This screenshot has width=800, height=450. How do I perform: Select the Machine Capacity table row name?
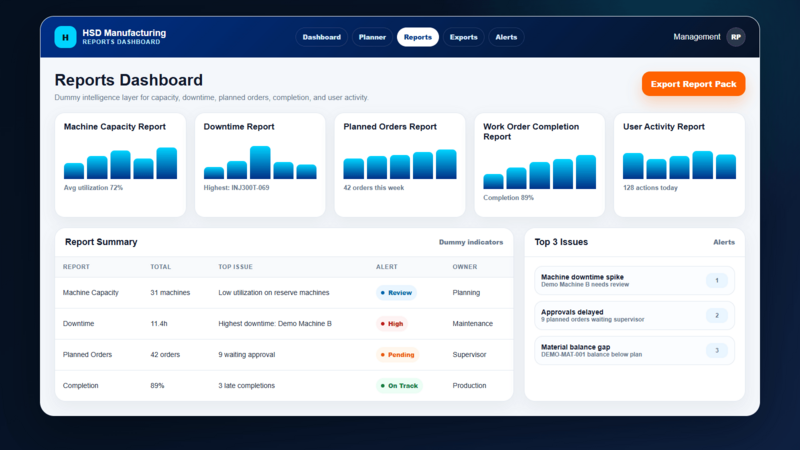[x=91, y=293]
